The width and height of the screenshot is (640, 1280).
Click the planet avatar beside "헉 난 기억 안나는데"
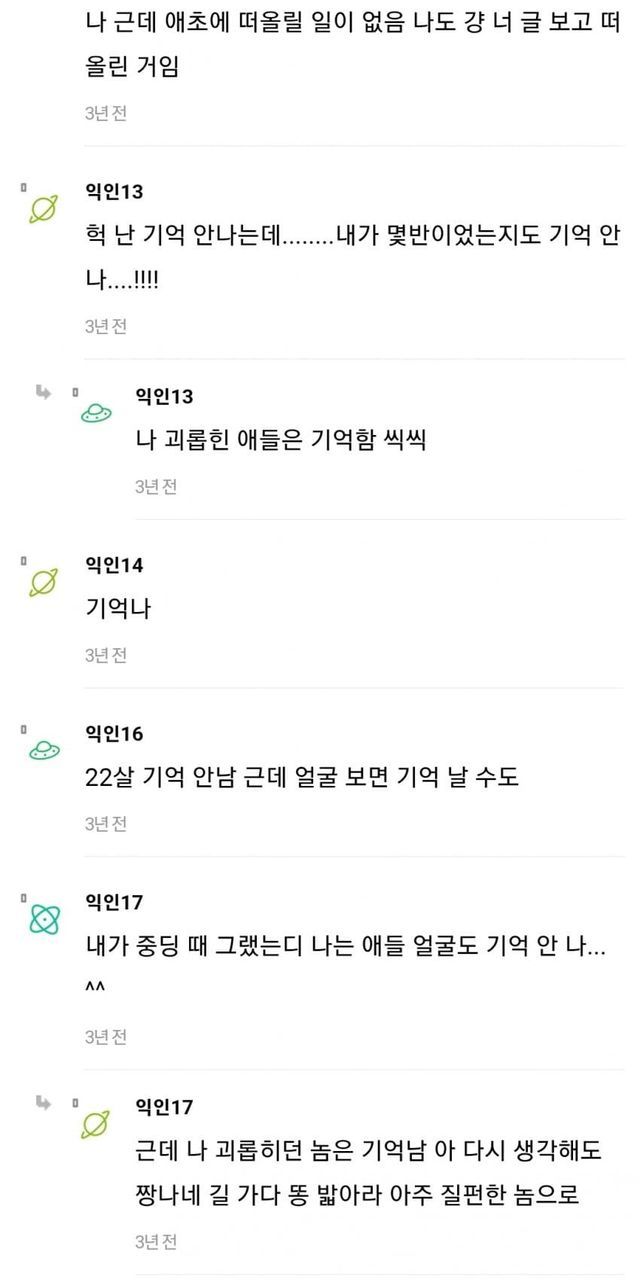click(x=43, y=209)
